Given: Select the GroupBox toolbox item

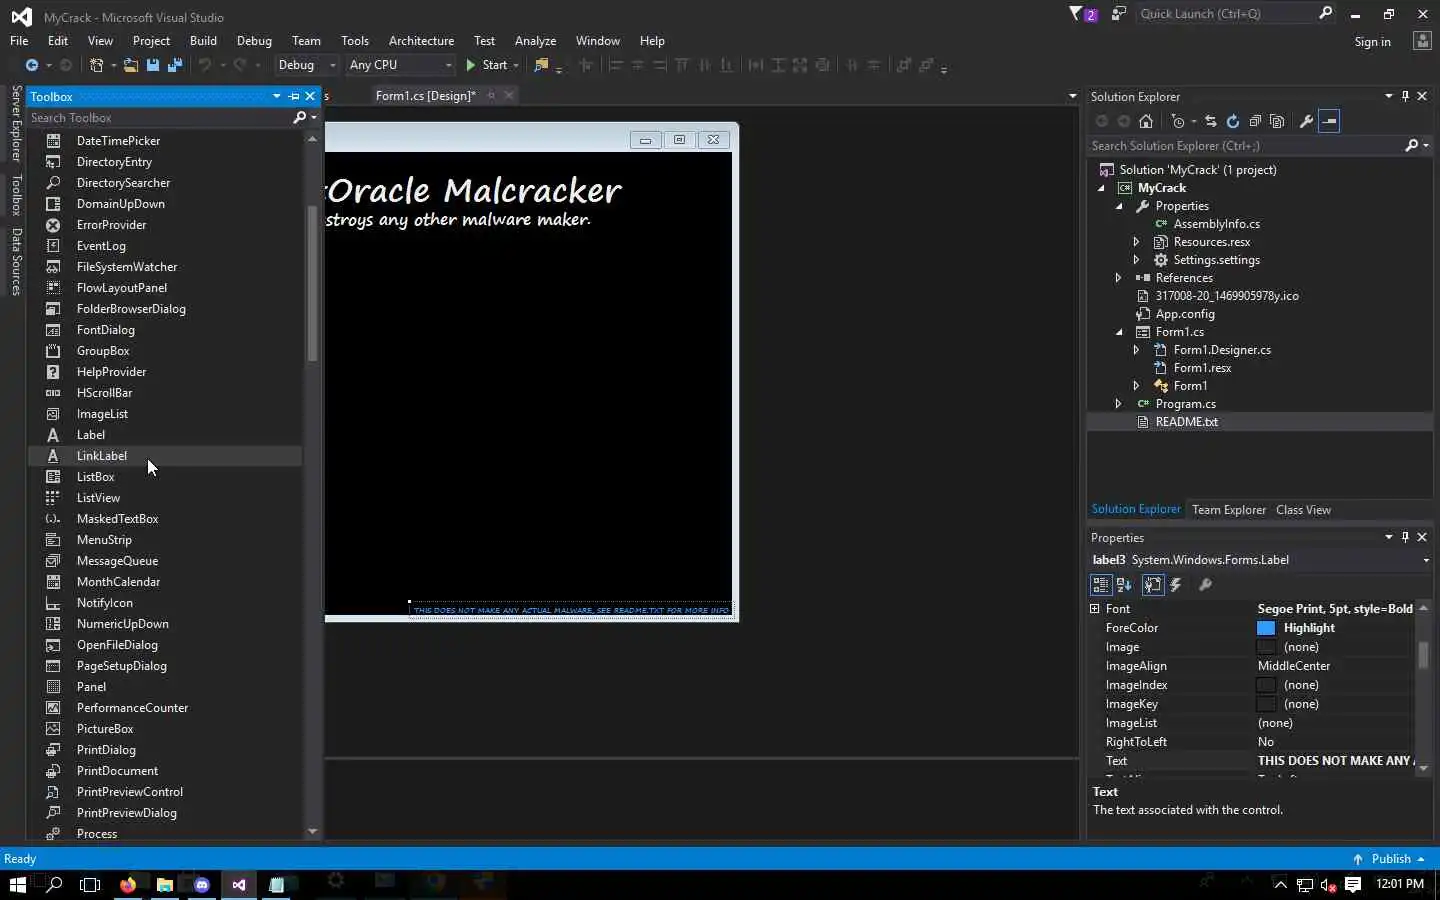Looking at the screenshot, I should pyautogui.click(x=165, y=351).
